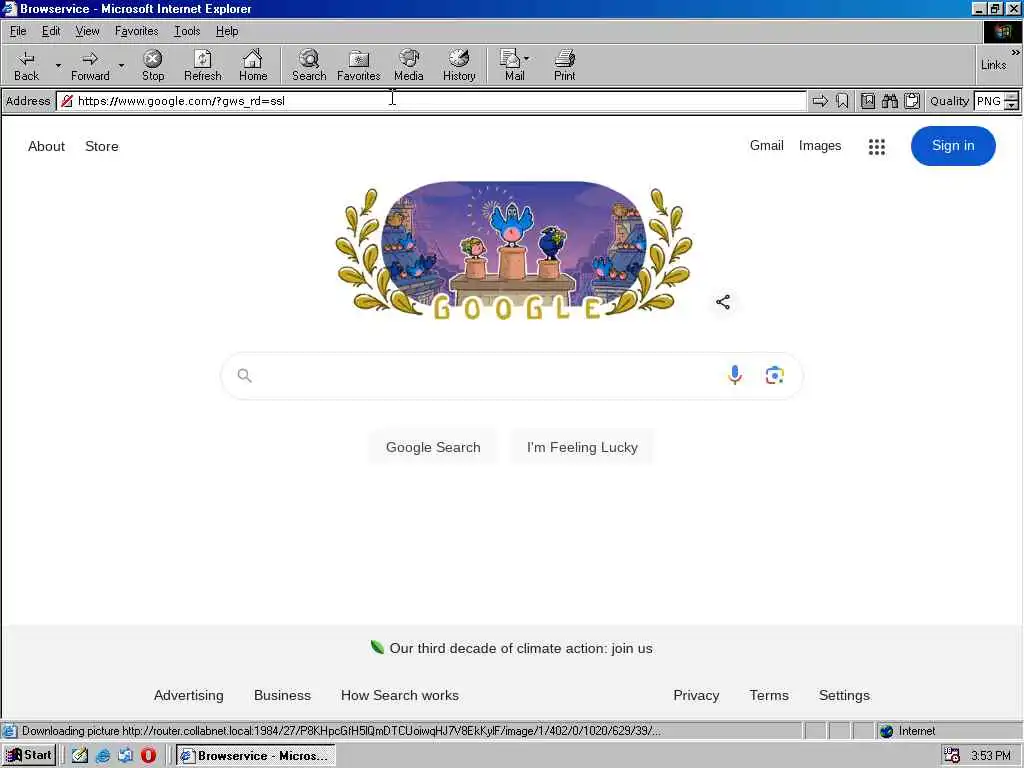Open the Business footer link
This screenshot has width=1024, height=768.
(x=282, y=696)
